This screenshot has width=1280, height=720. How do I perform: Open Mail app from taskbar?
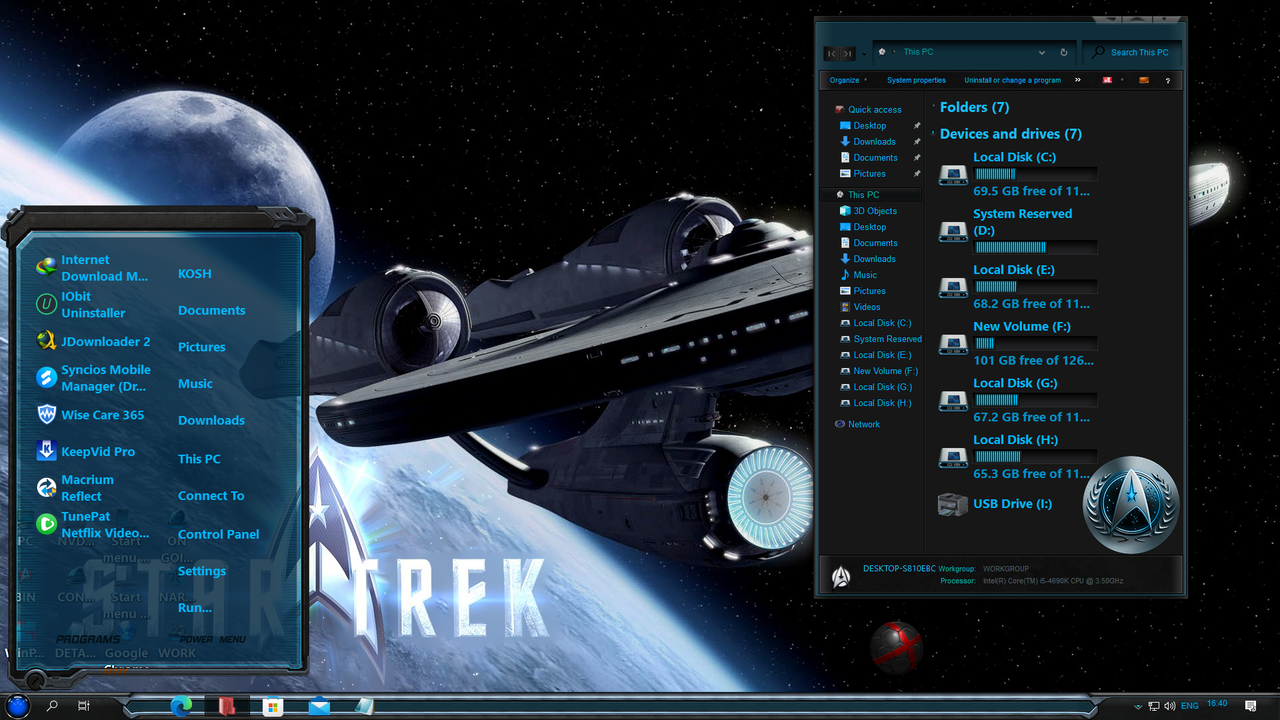(319, 706)
